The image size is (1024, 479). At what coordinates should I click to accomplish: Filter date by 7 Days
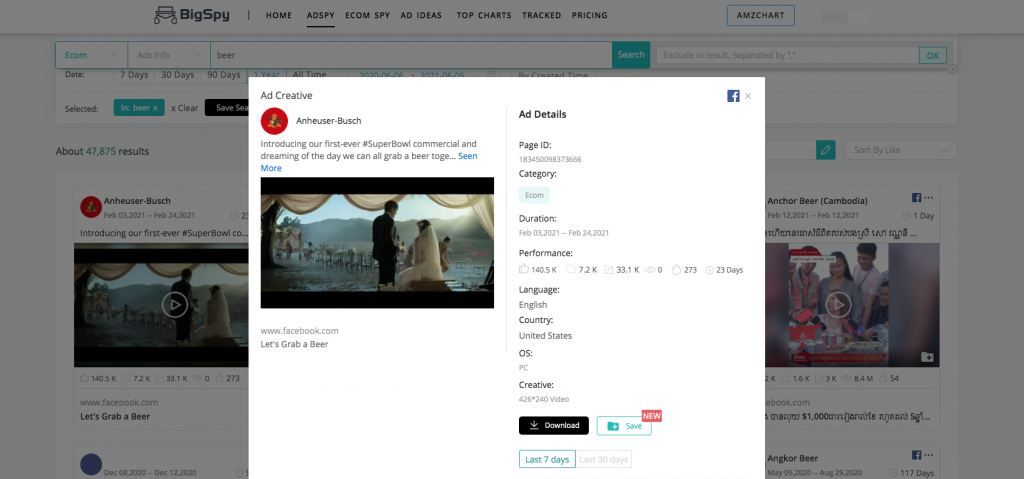pos(134,75)
